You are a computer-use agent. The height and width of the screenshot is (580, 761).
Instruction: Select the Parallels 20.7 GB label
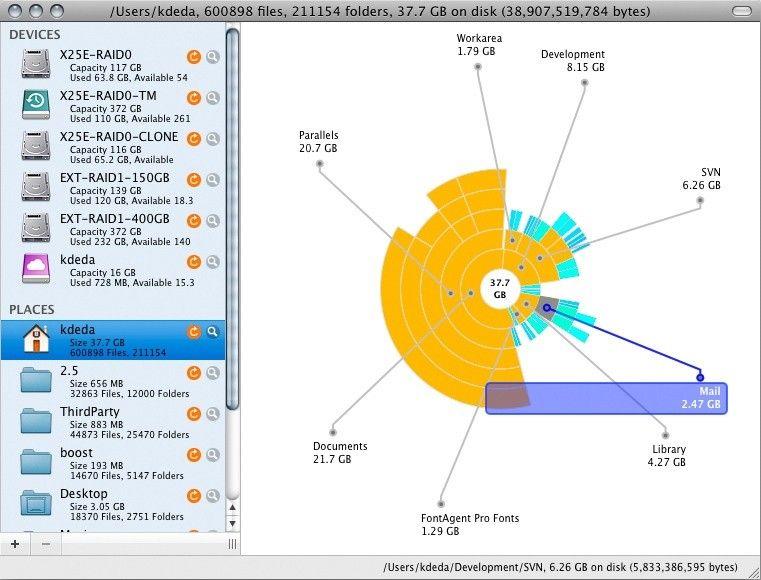pyautogui.click(x=318, y=142)
